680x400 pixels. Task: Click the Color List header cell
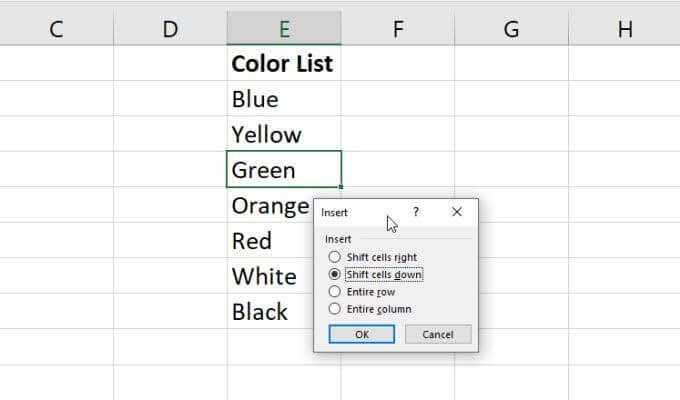point(283,64)
